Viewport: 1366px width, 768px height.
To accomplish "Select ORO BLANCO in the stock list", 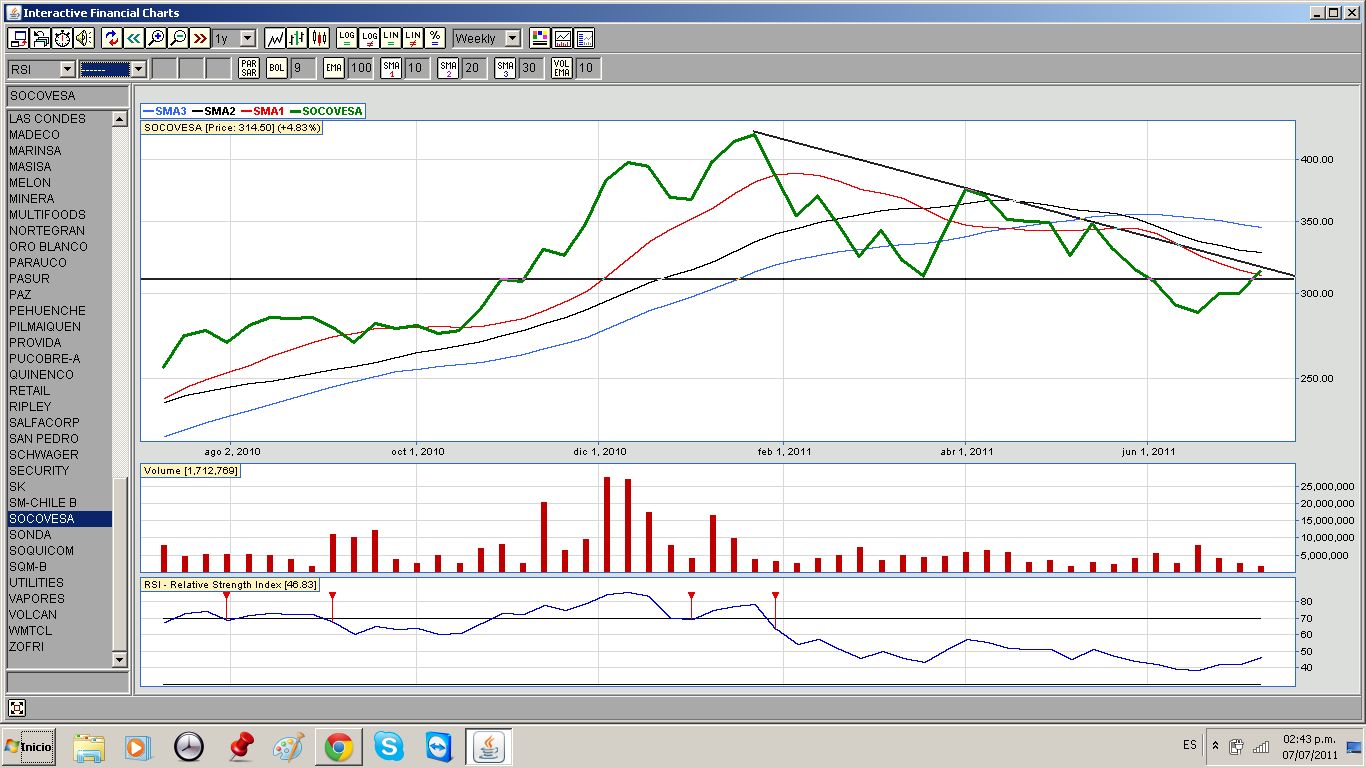I will (x=59, y=247).
